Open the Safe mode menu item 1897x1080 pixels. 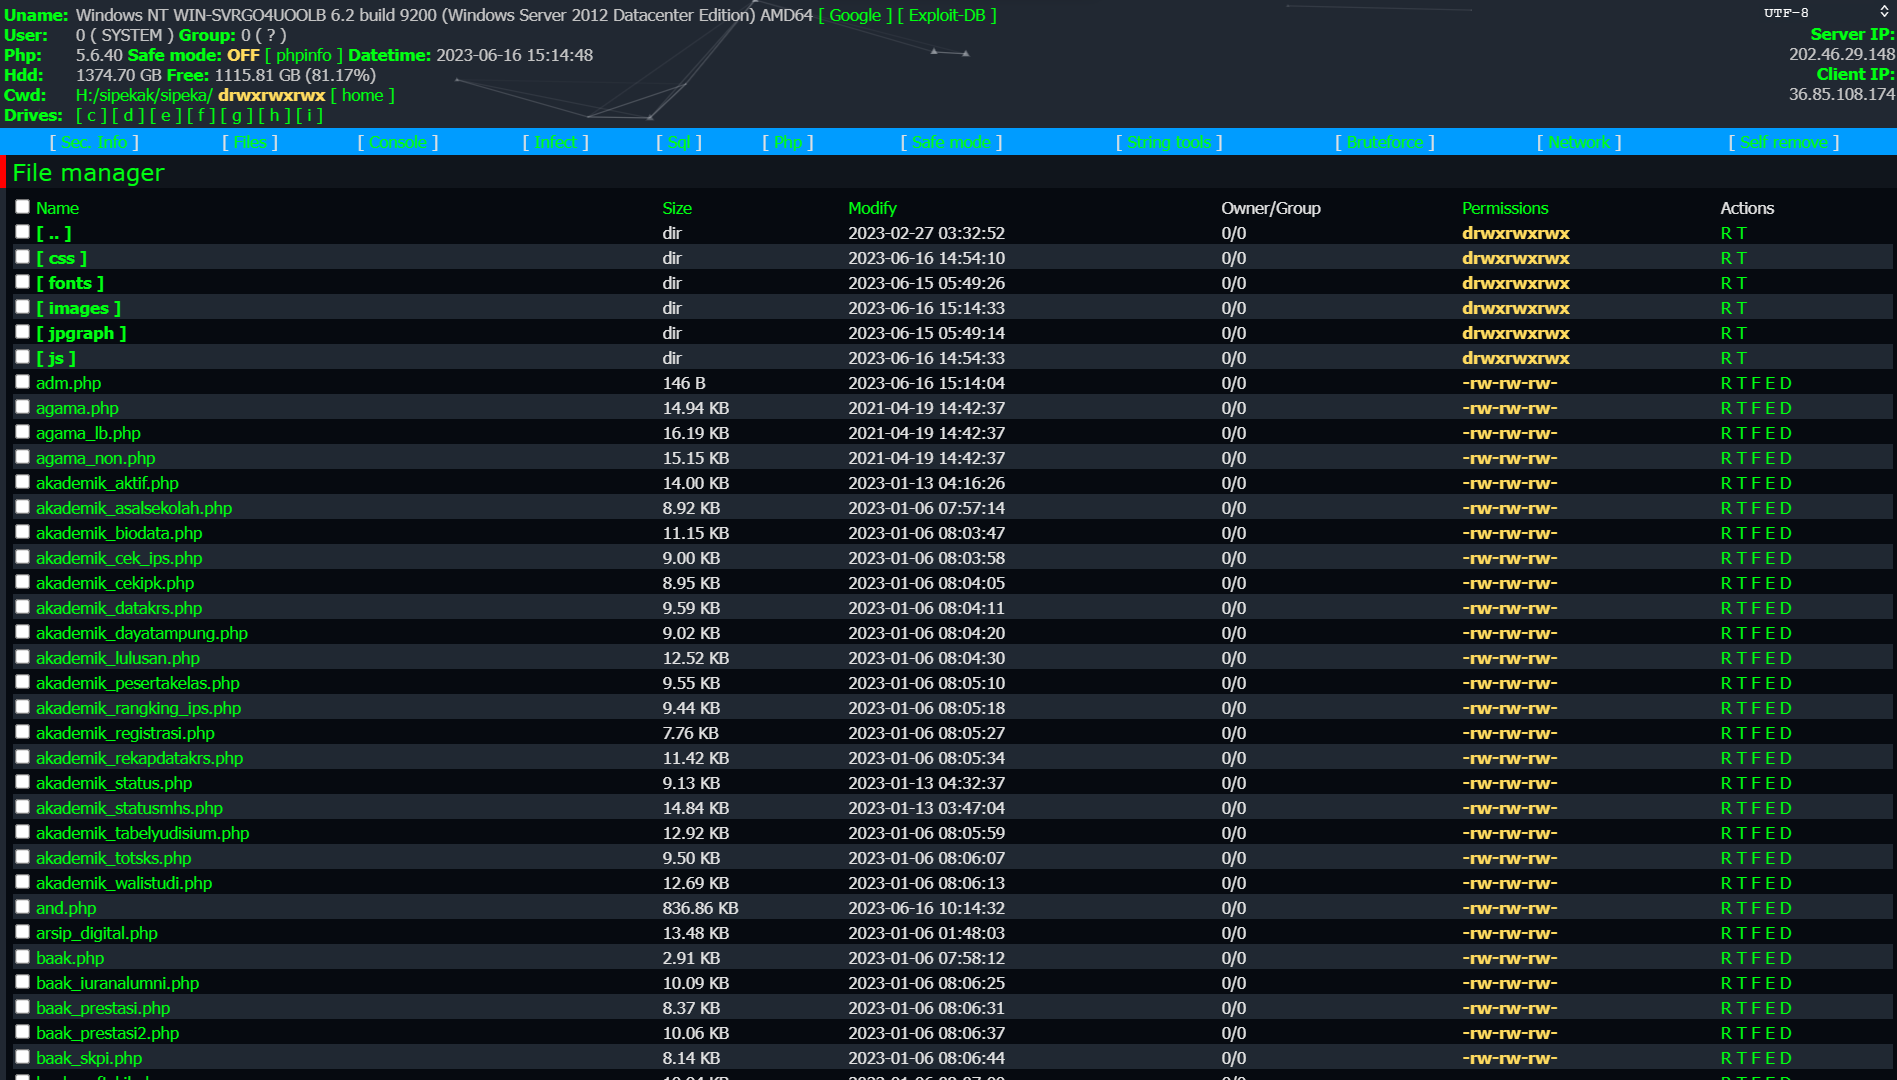point(951,142)
